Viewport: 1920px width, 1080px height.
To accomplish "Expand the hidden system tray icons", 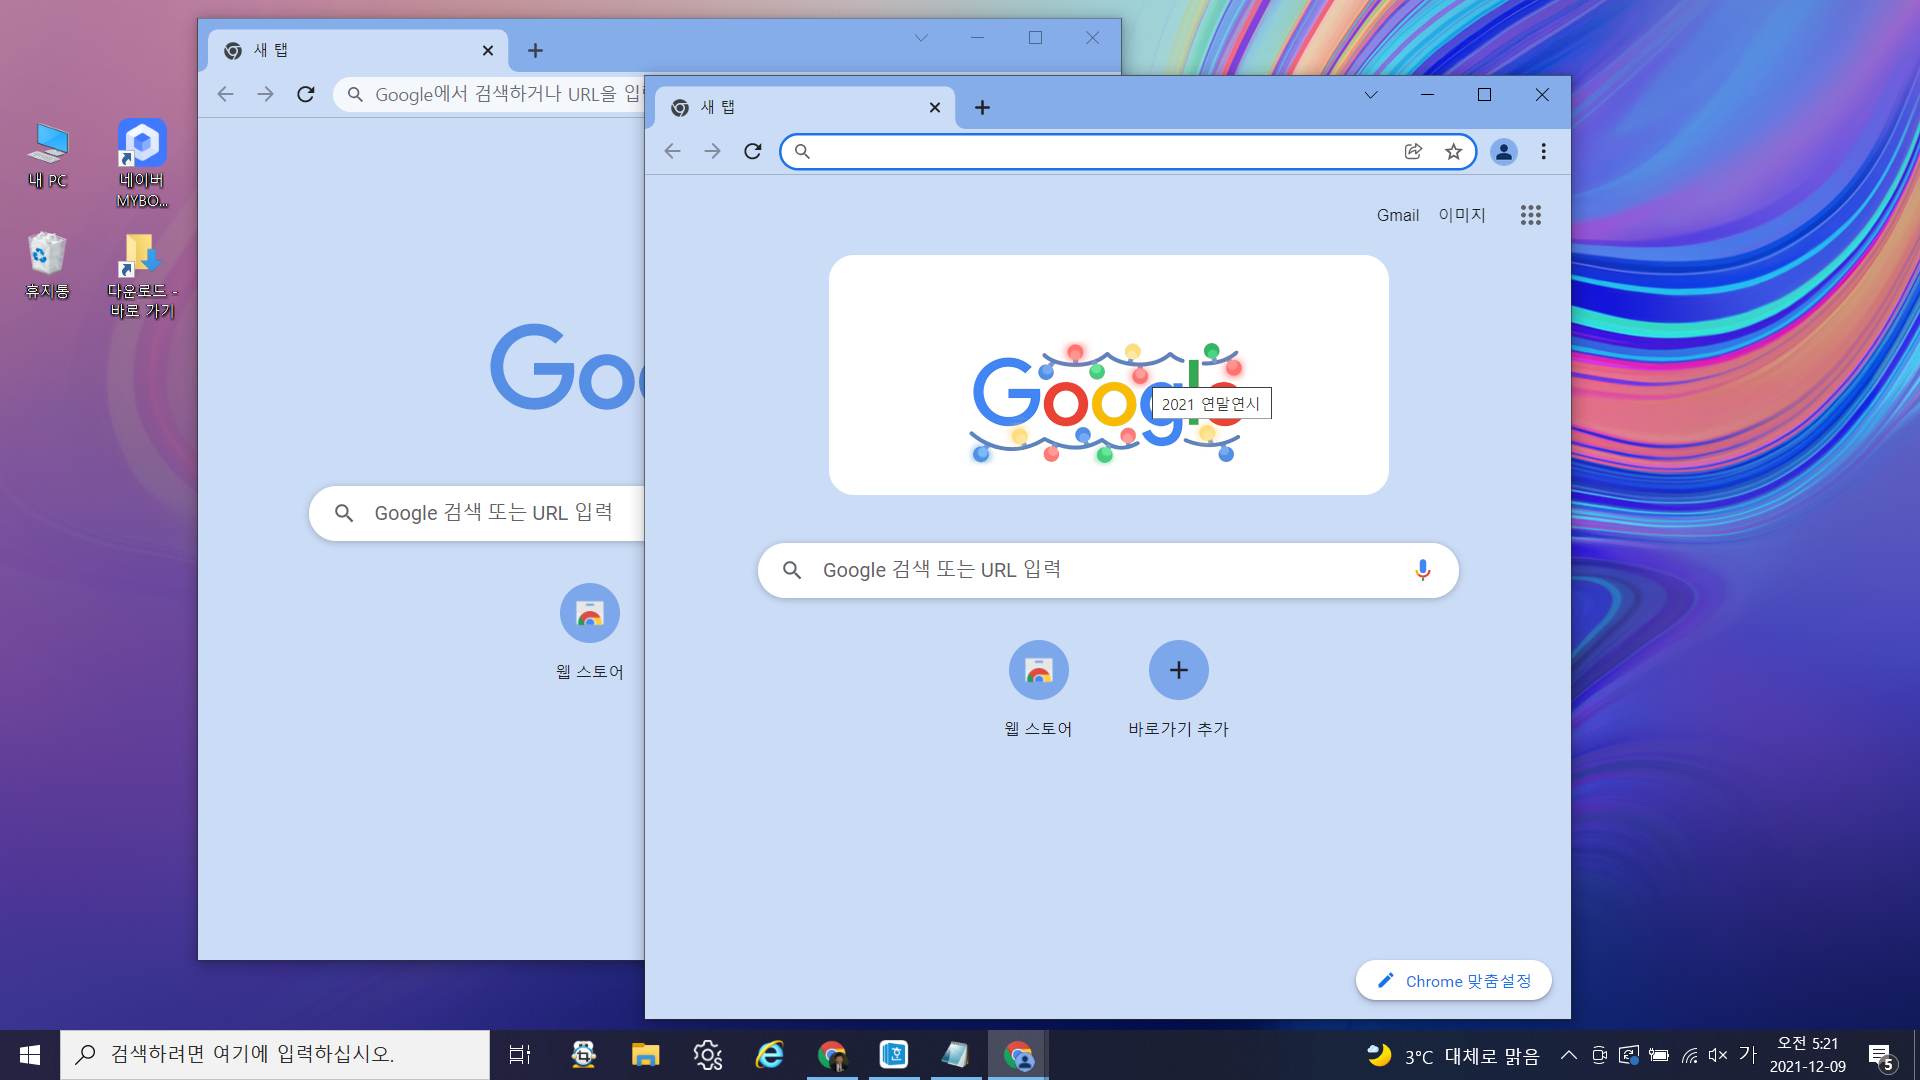I will [1568, 1055].
